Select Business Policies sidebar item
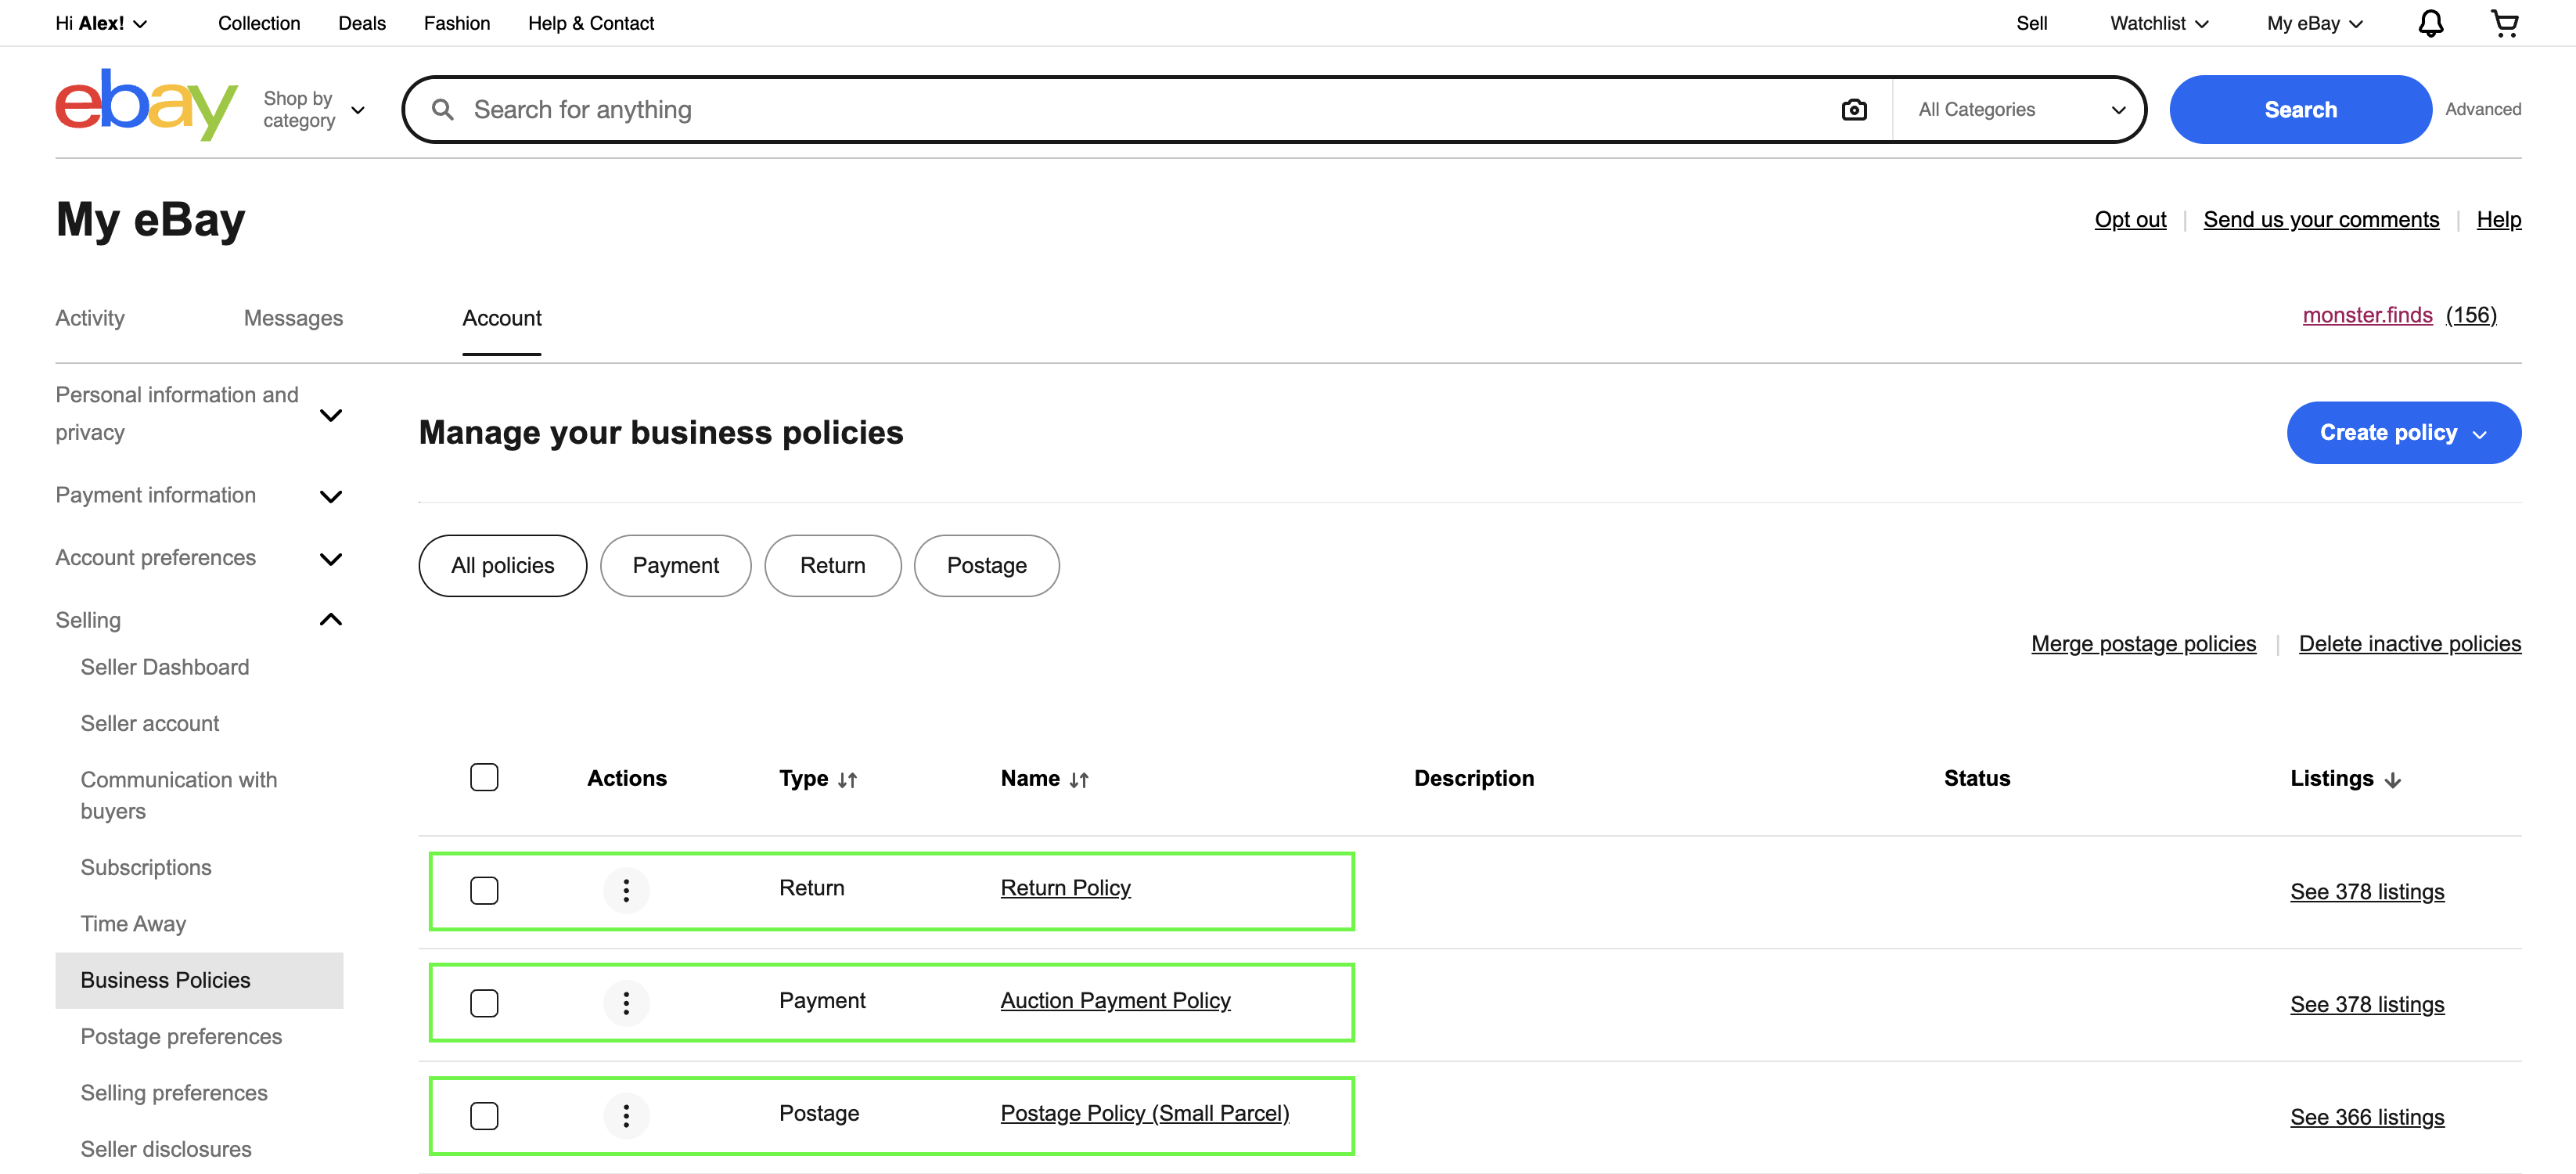The image size is (2576, 1174). point(199,981)
